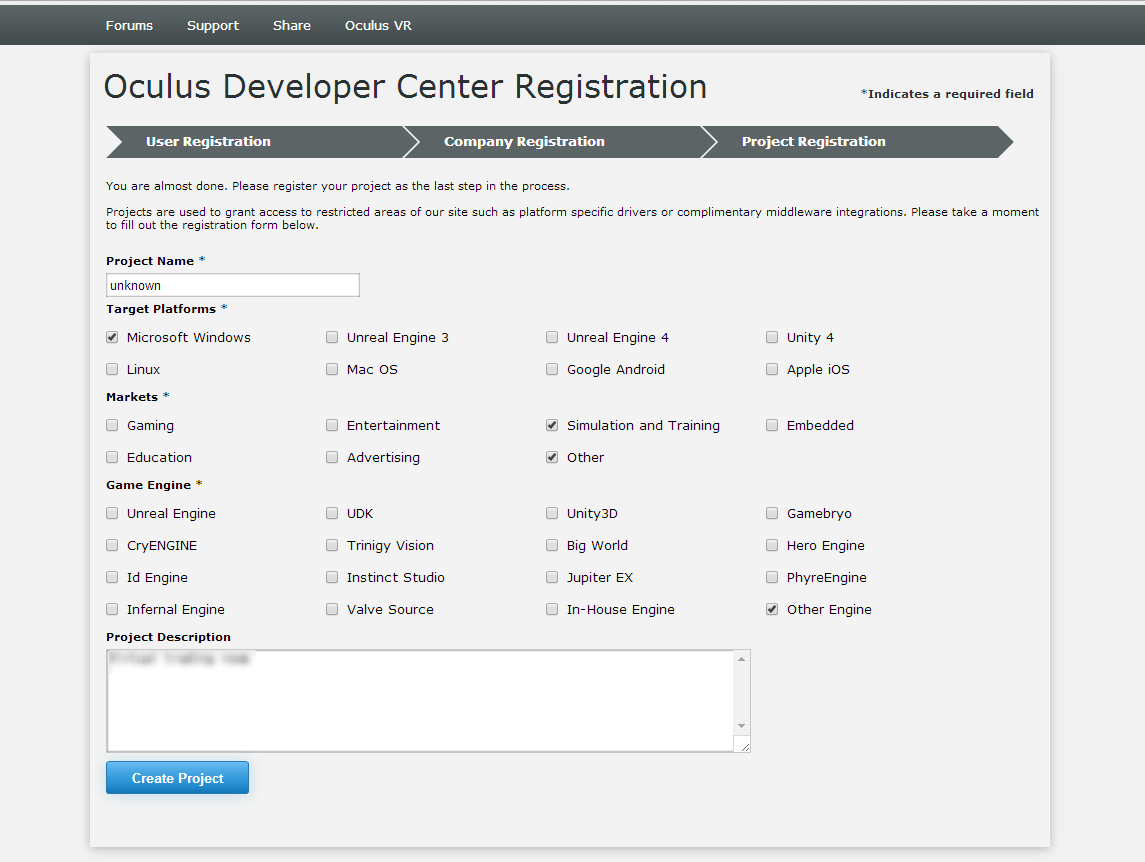Check Hero Engine game engine
The image size is (1145, 862).
(x=772, y=546)
